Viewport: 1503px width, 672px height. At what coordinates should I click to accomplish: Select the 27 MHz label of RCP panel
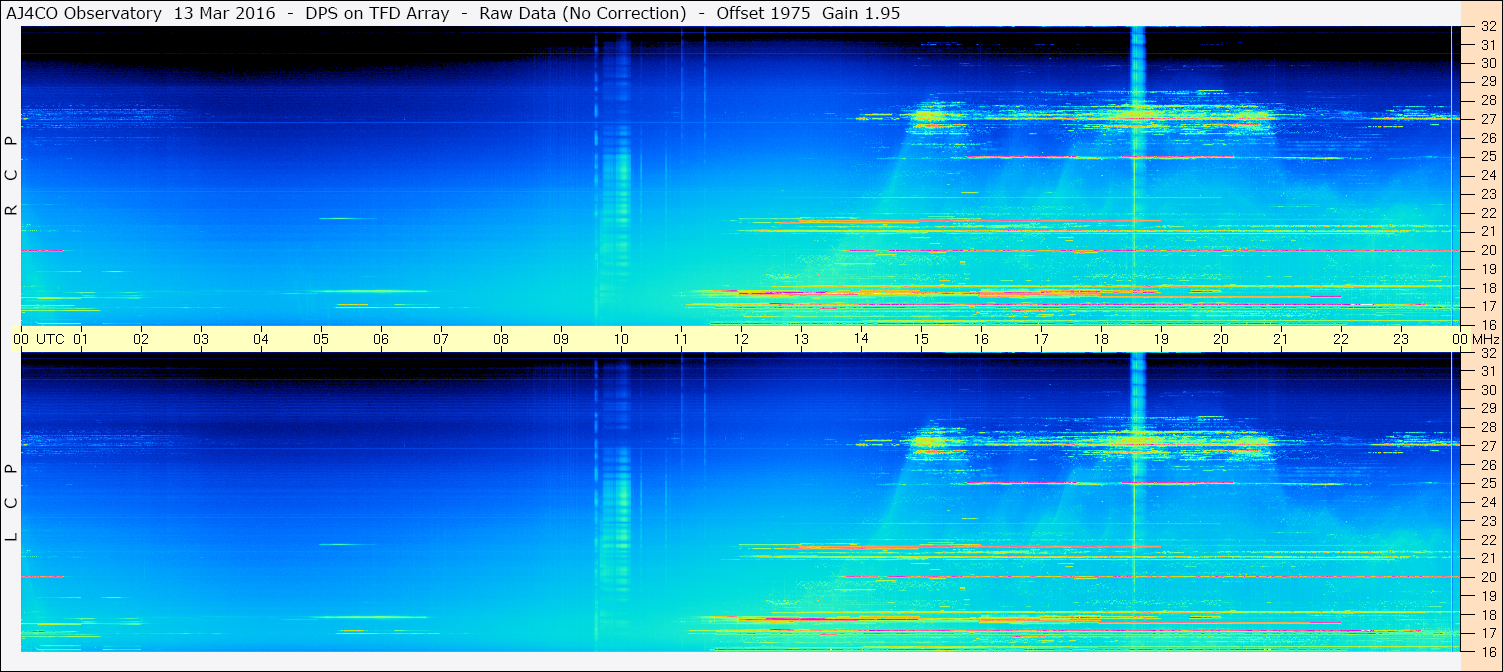[1488, 119]
